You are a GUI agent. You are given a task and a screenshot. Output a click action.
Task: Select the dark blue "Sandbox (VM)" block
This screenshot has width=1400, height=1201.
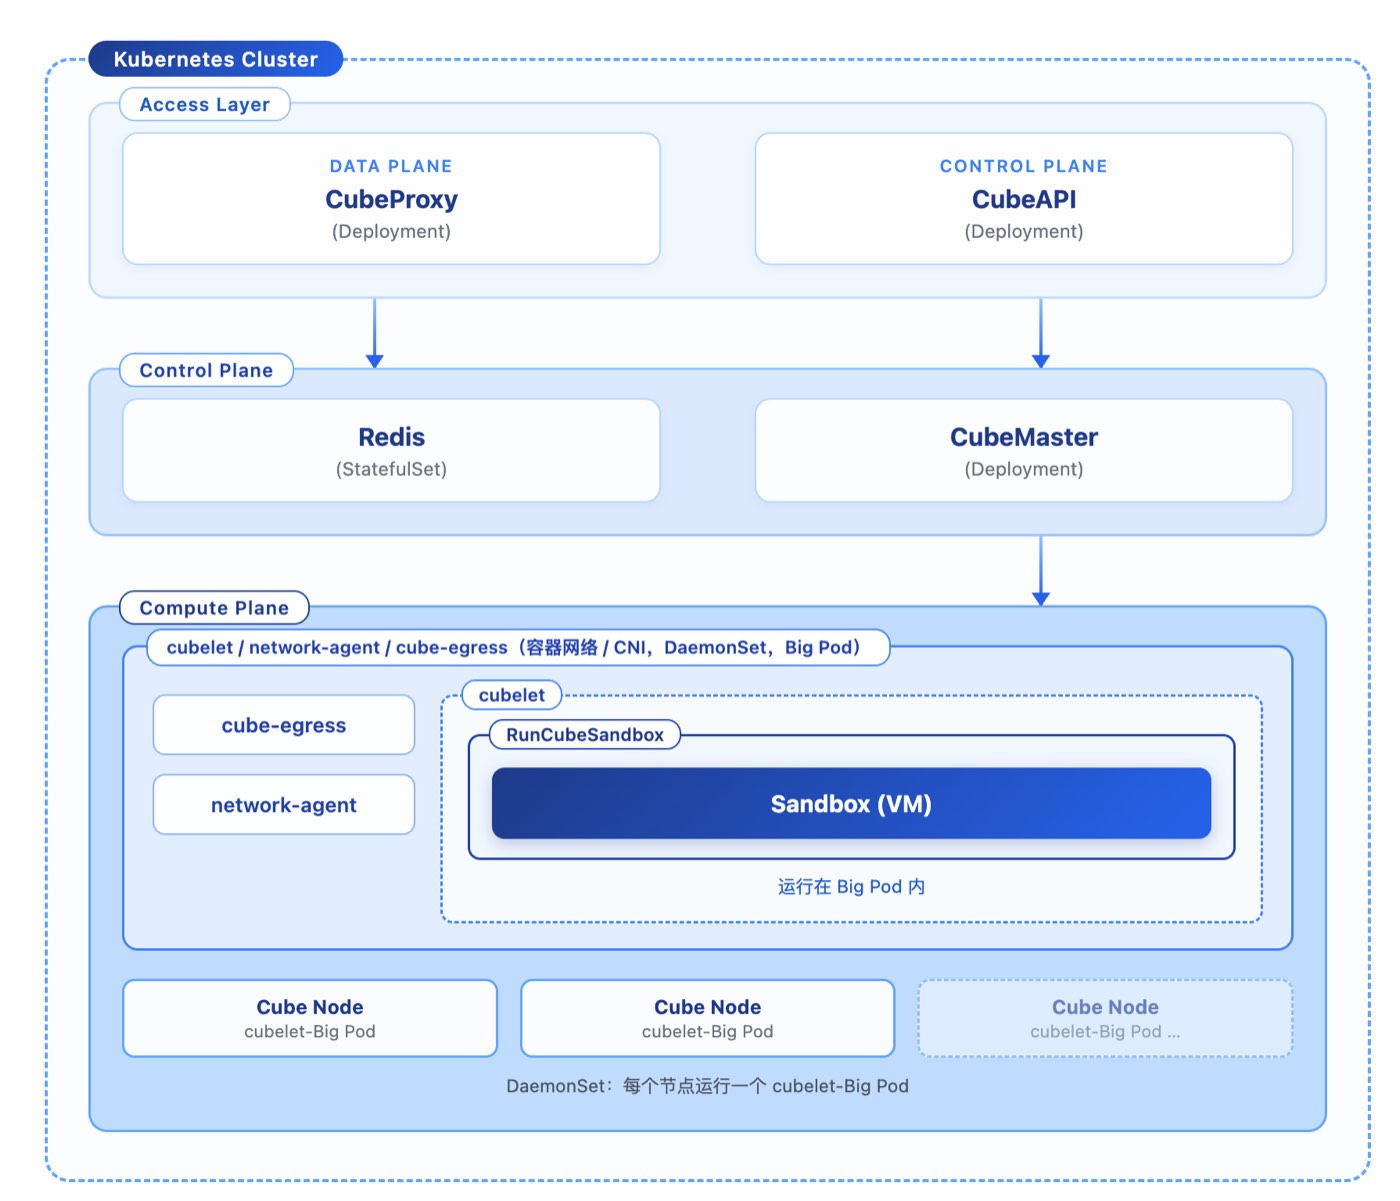(851, 803)
